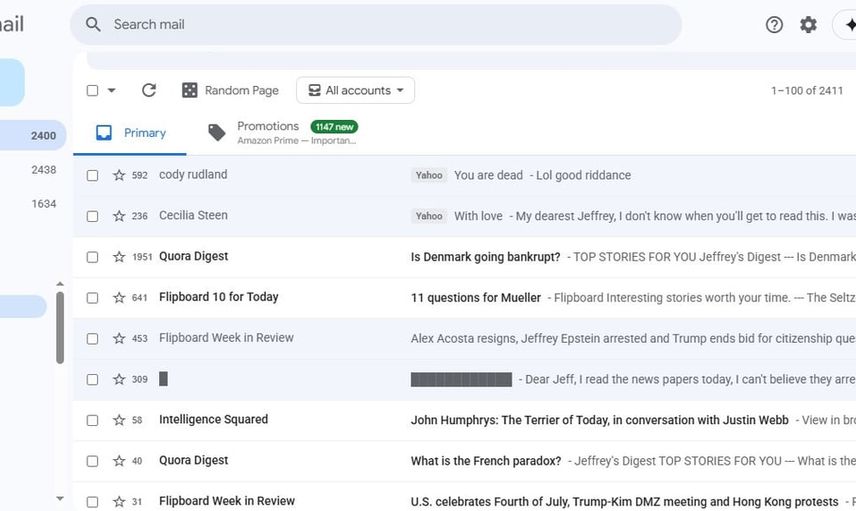The width and height of the screenshot is (856, 511).
Task: Click the refresh mail icon
Action: click(149, 91)
